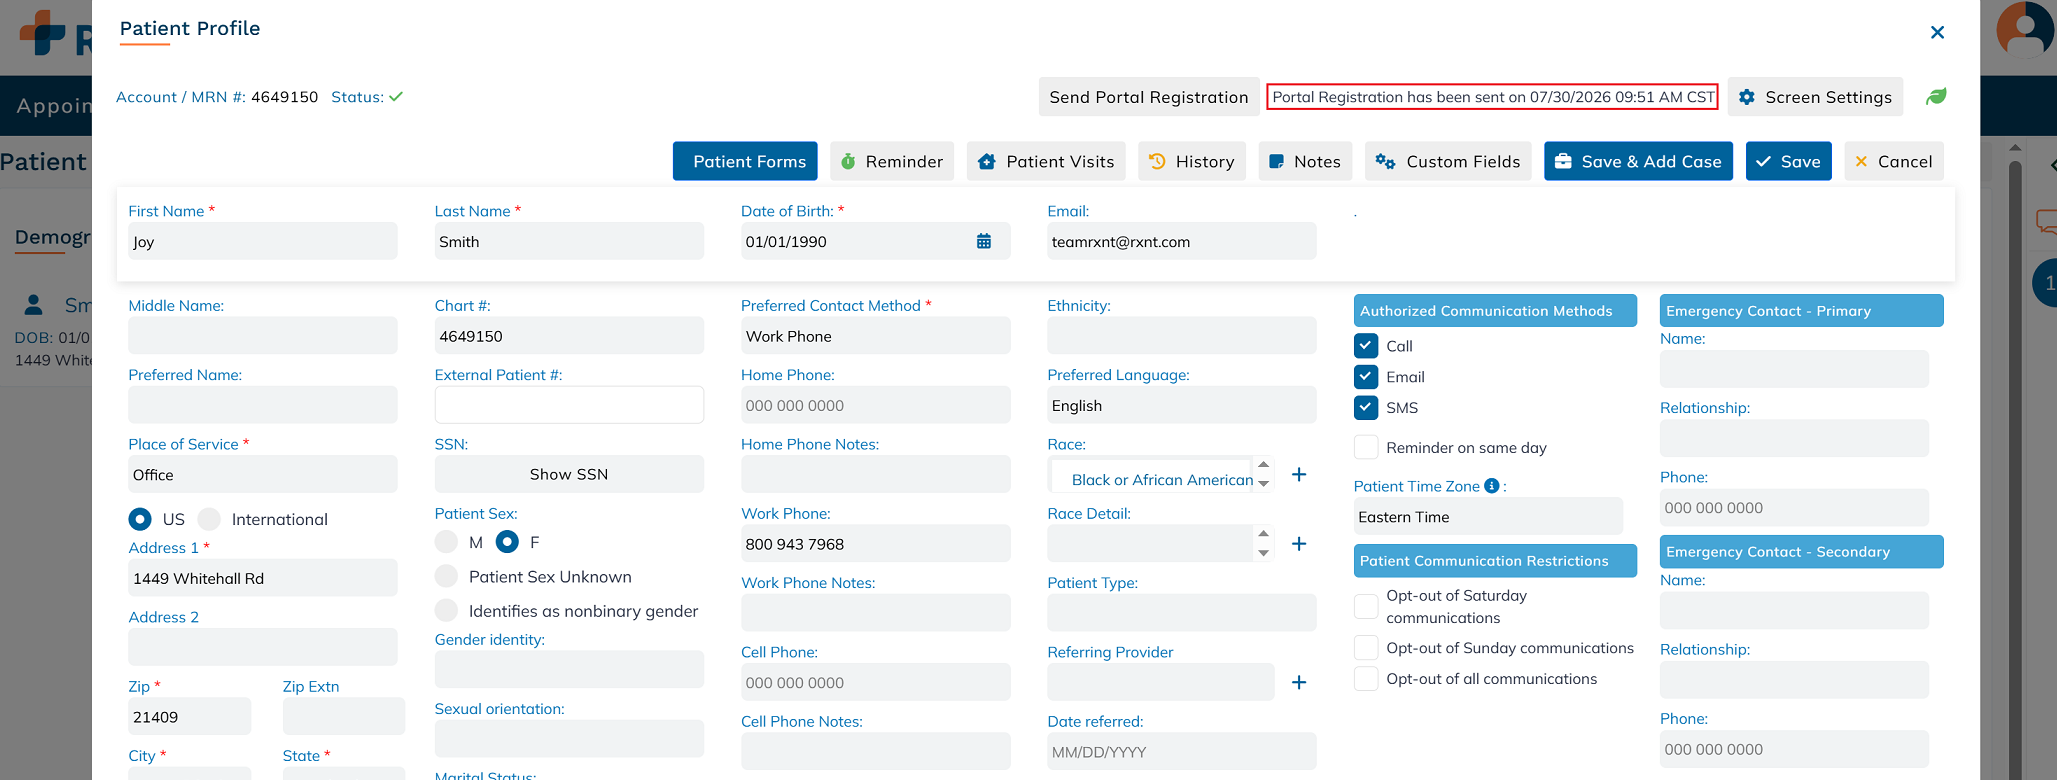Click the Work Phone field
Image resolution: width=2057 pixels, height=780 pixels.
click(x=875, y=543)
